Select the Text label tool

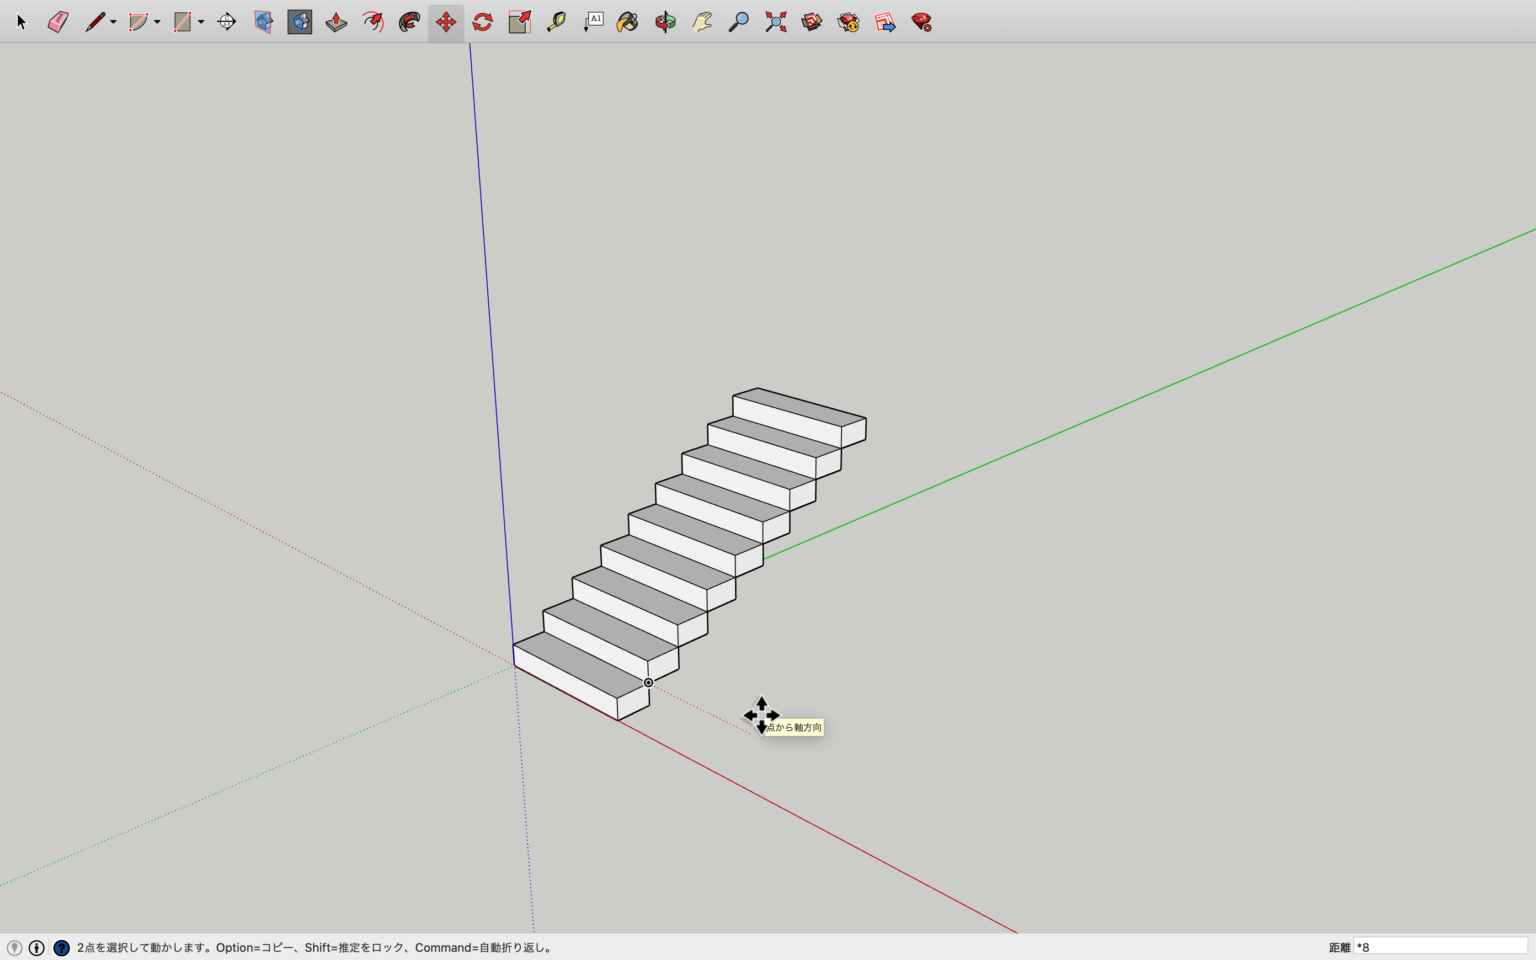point(593,22)
